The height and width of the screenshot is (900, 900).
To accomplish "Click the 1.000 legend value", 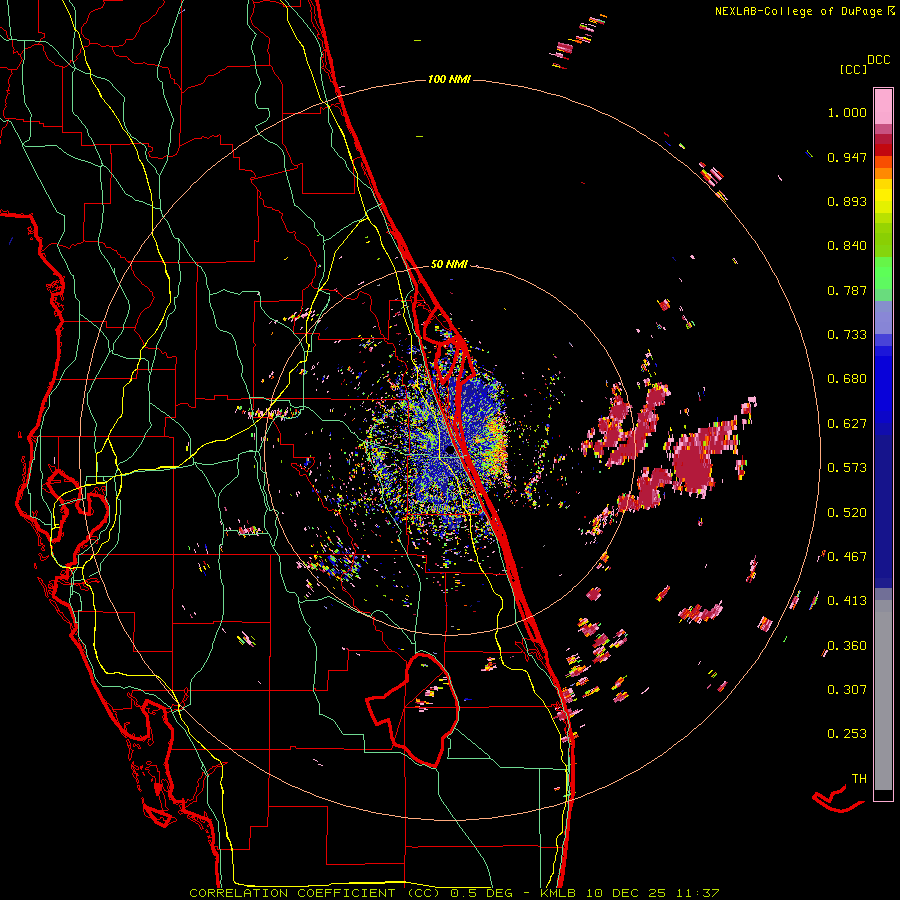I will [847, 112].
